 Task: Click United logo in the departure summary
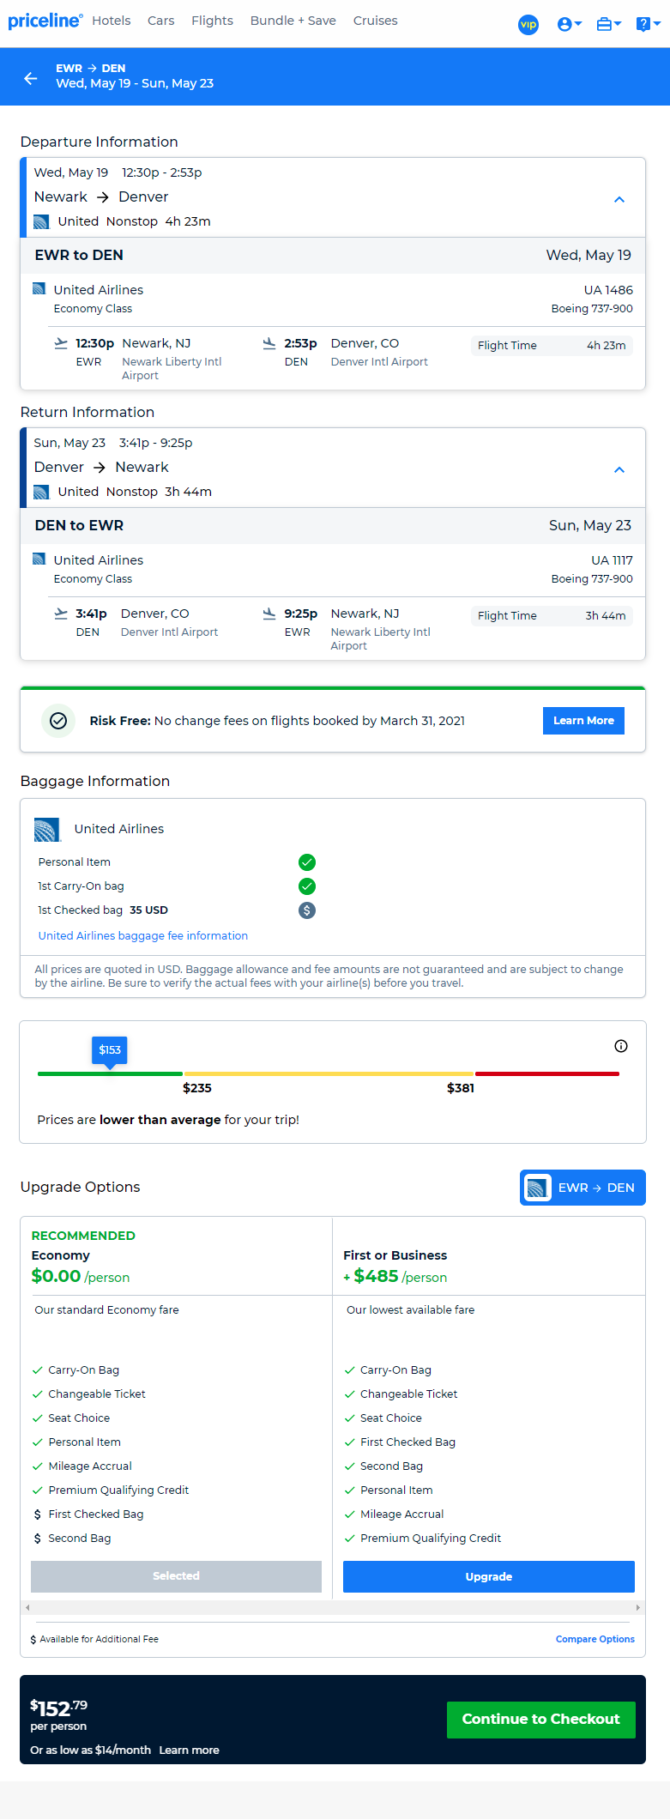pyautogui.click(x=41, y=222)
